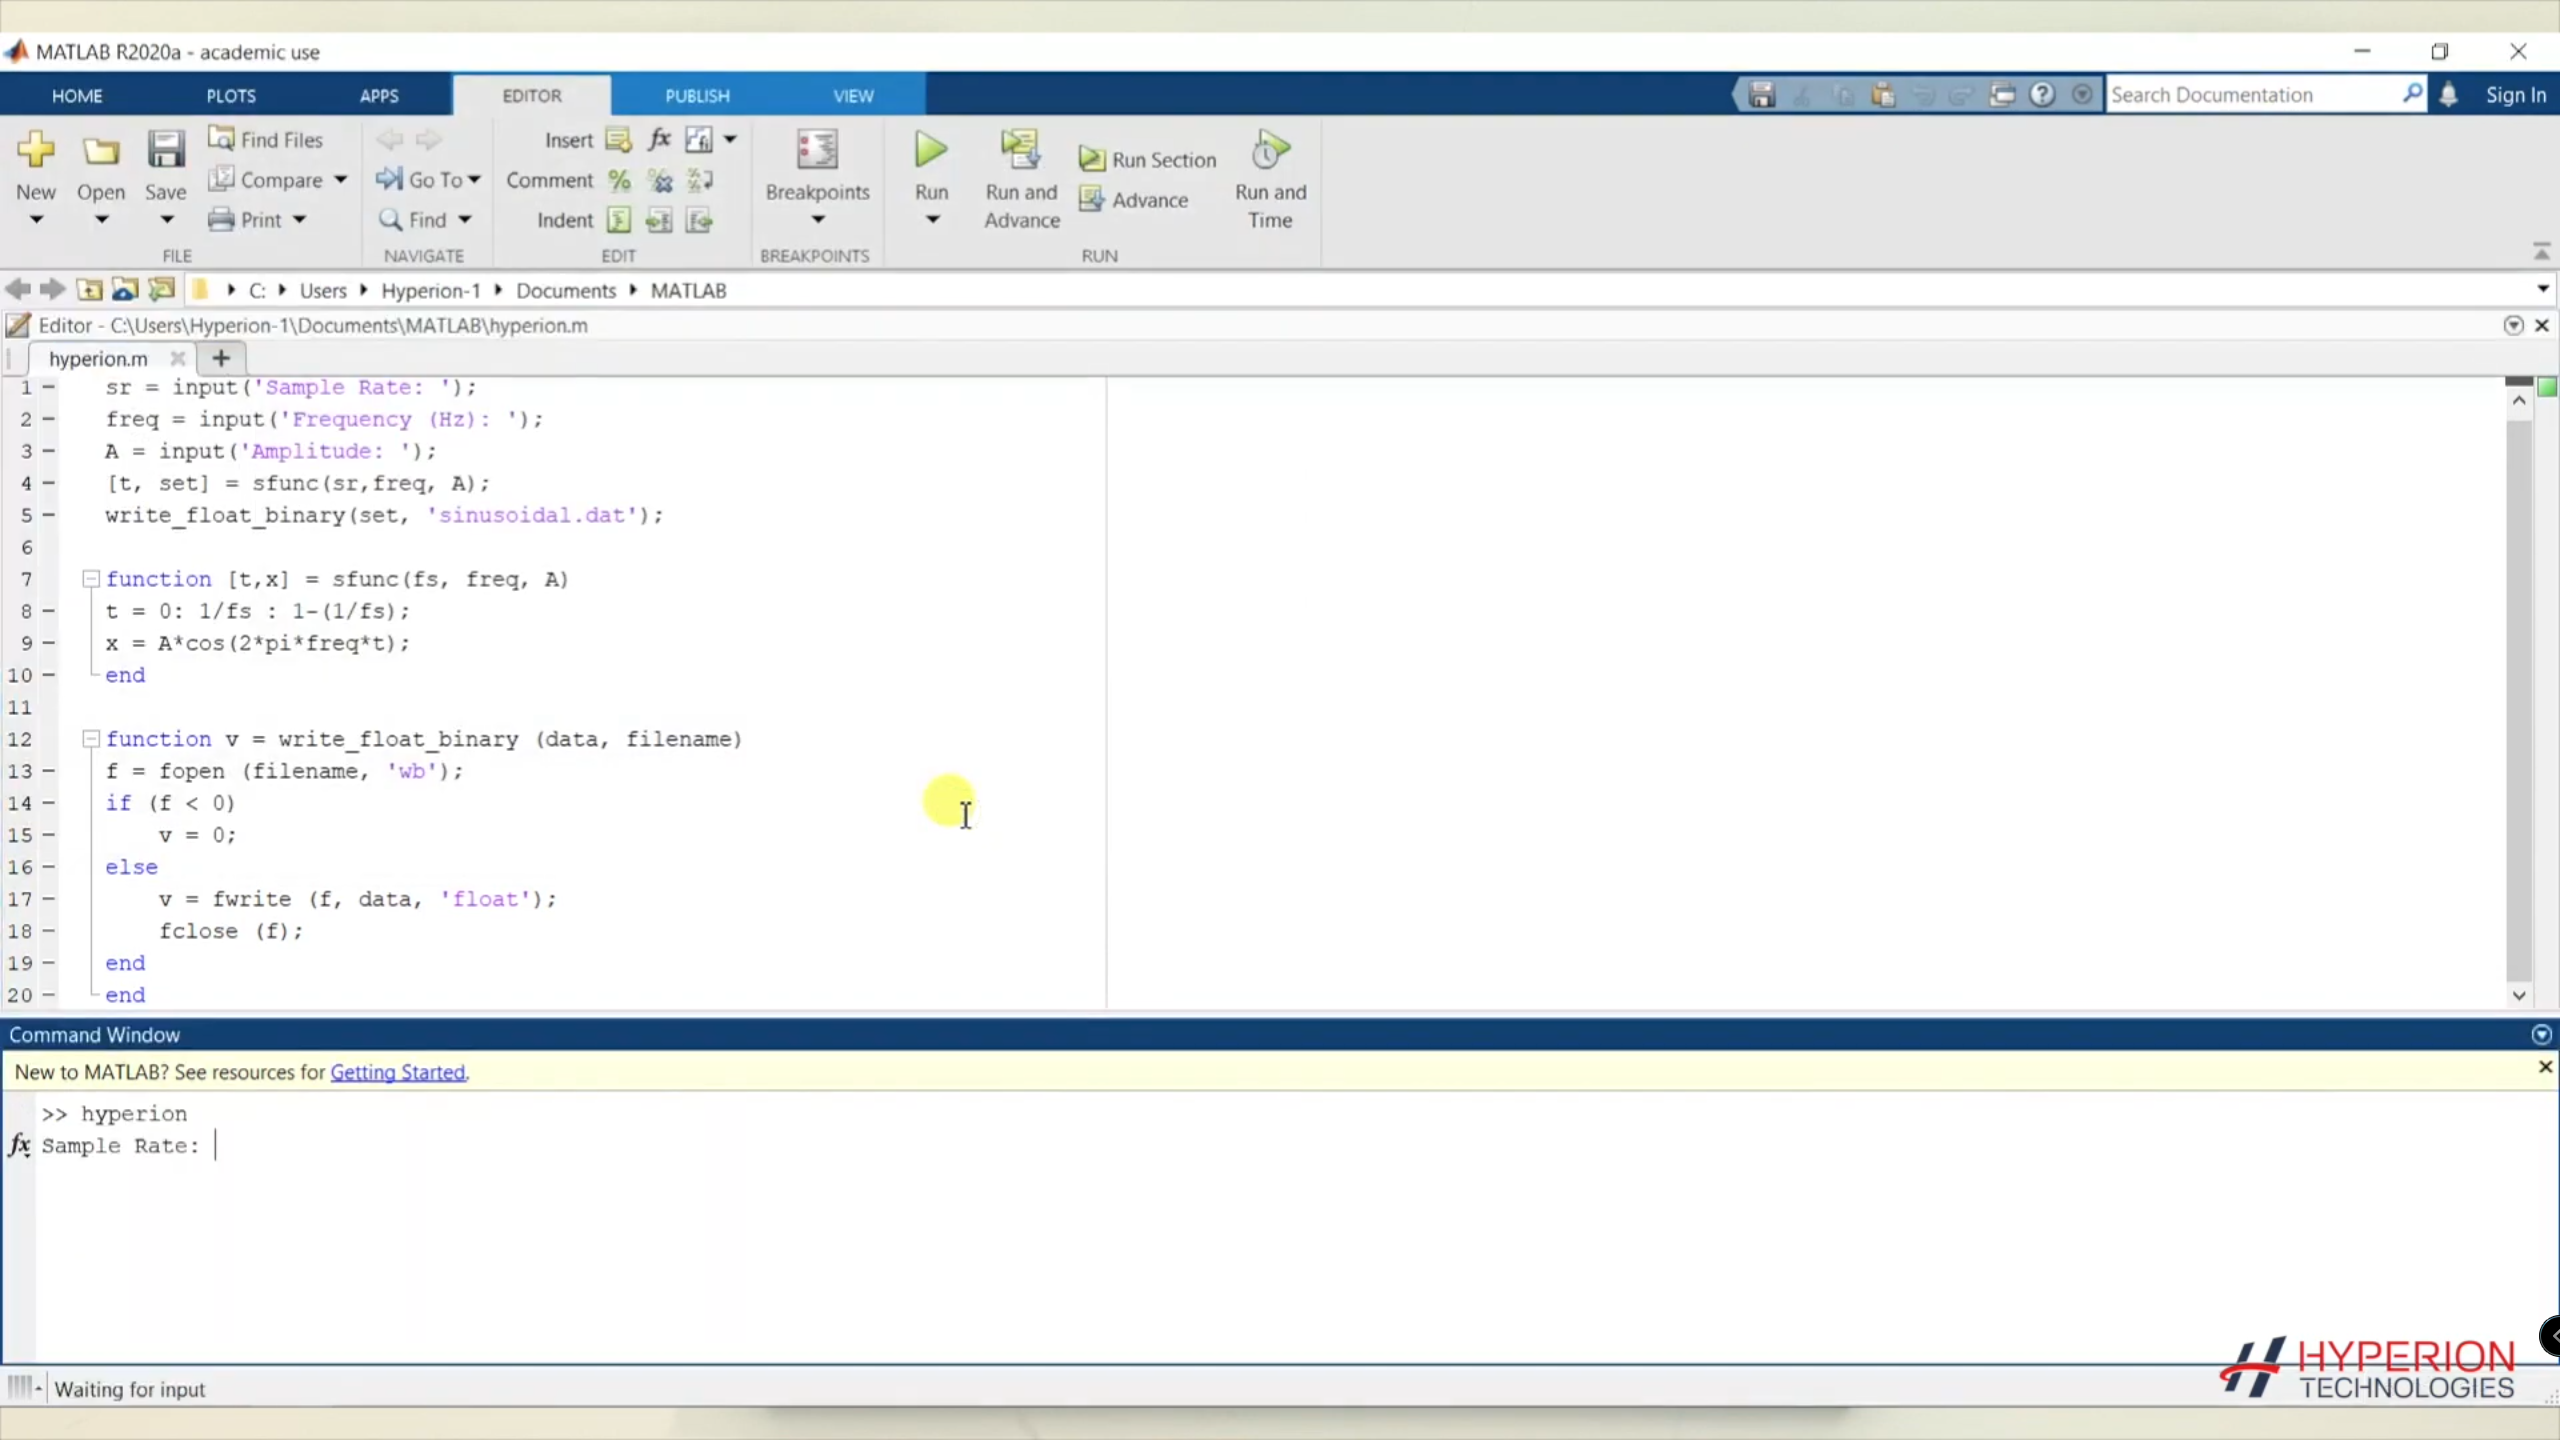Click the Insert section icon

[619, 140]
